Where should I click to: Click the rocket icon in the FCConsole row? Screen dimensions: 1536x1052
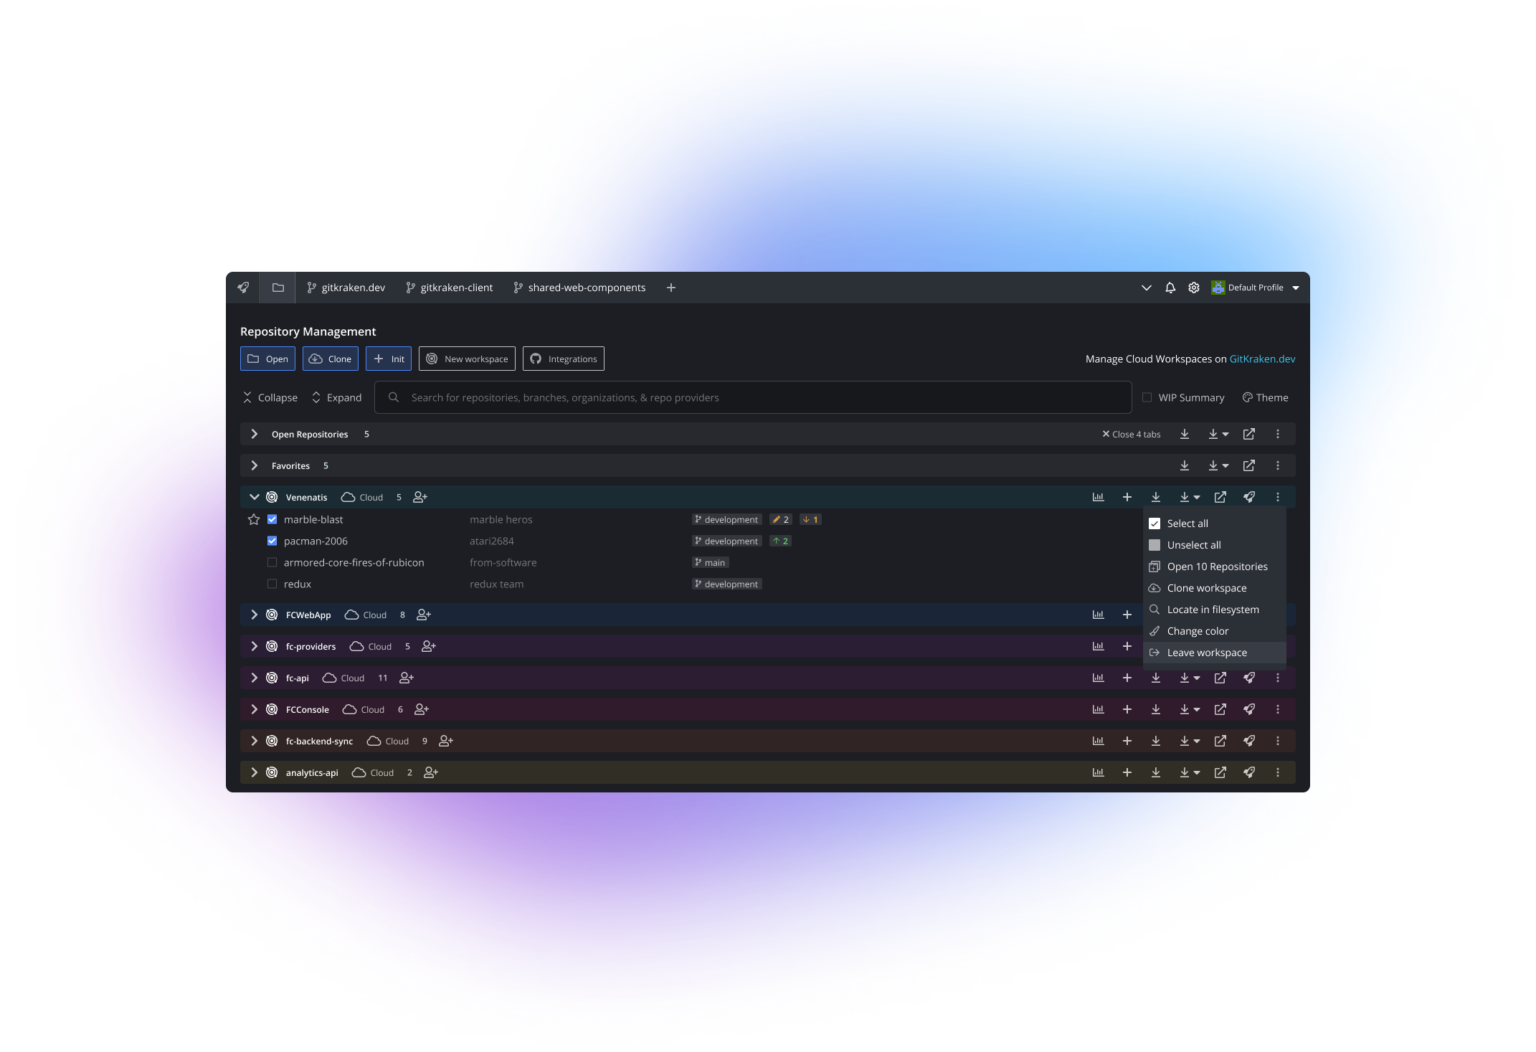click(1249, 710)
